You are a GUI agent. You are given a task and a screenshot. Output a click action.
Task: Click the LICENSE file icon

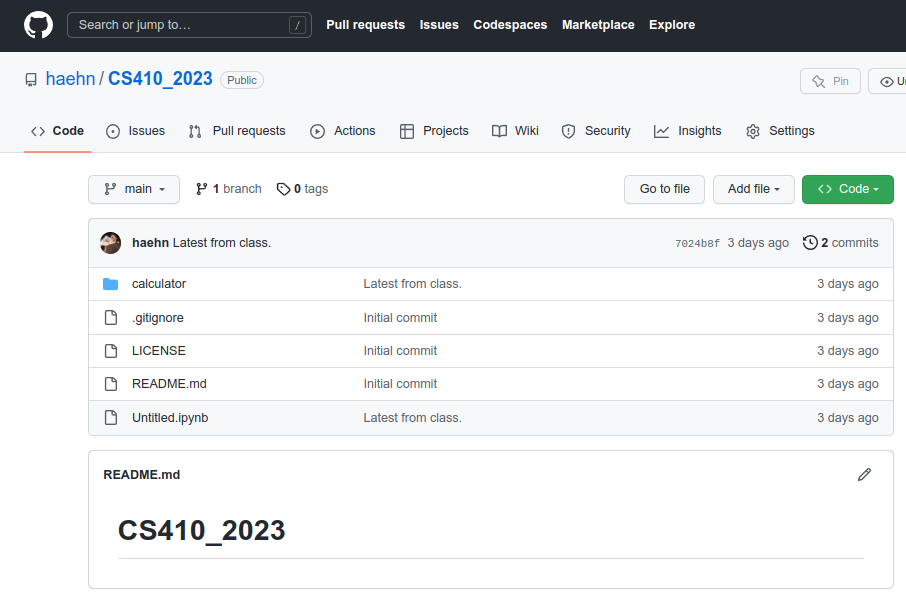click(110, 351)
